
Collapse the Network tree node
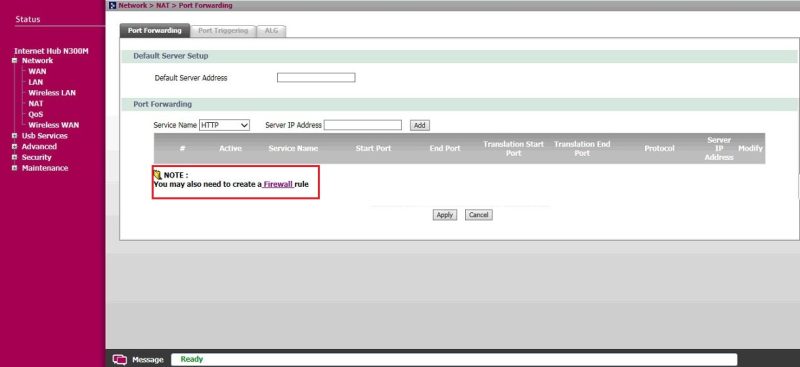(15, 61)
